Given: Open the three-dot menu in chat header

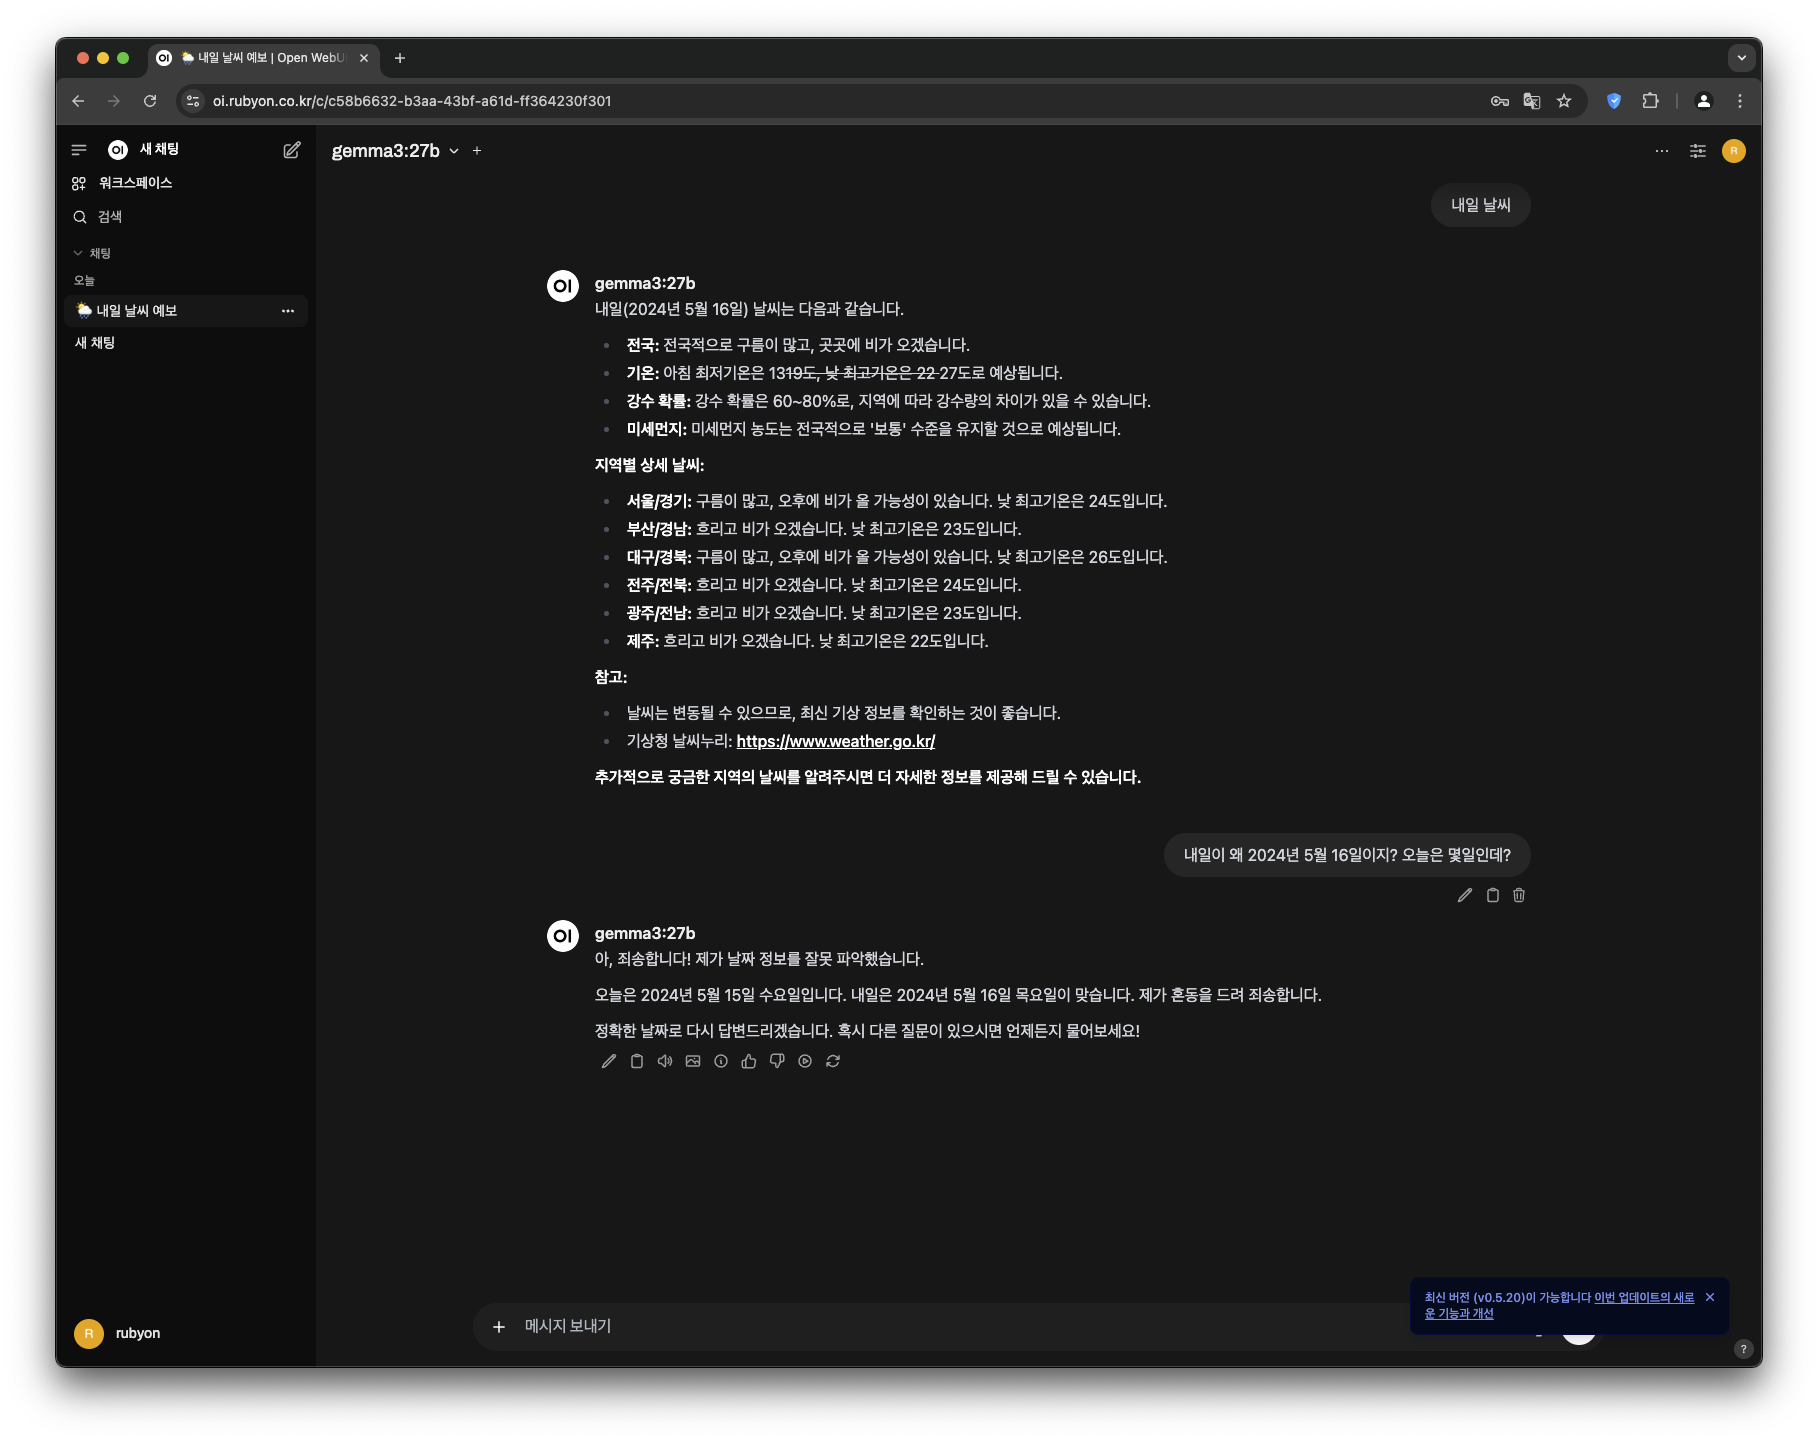Looking at the screenshot, I should (x=1661, y=151).
